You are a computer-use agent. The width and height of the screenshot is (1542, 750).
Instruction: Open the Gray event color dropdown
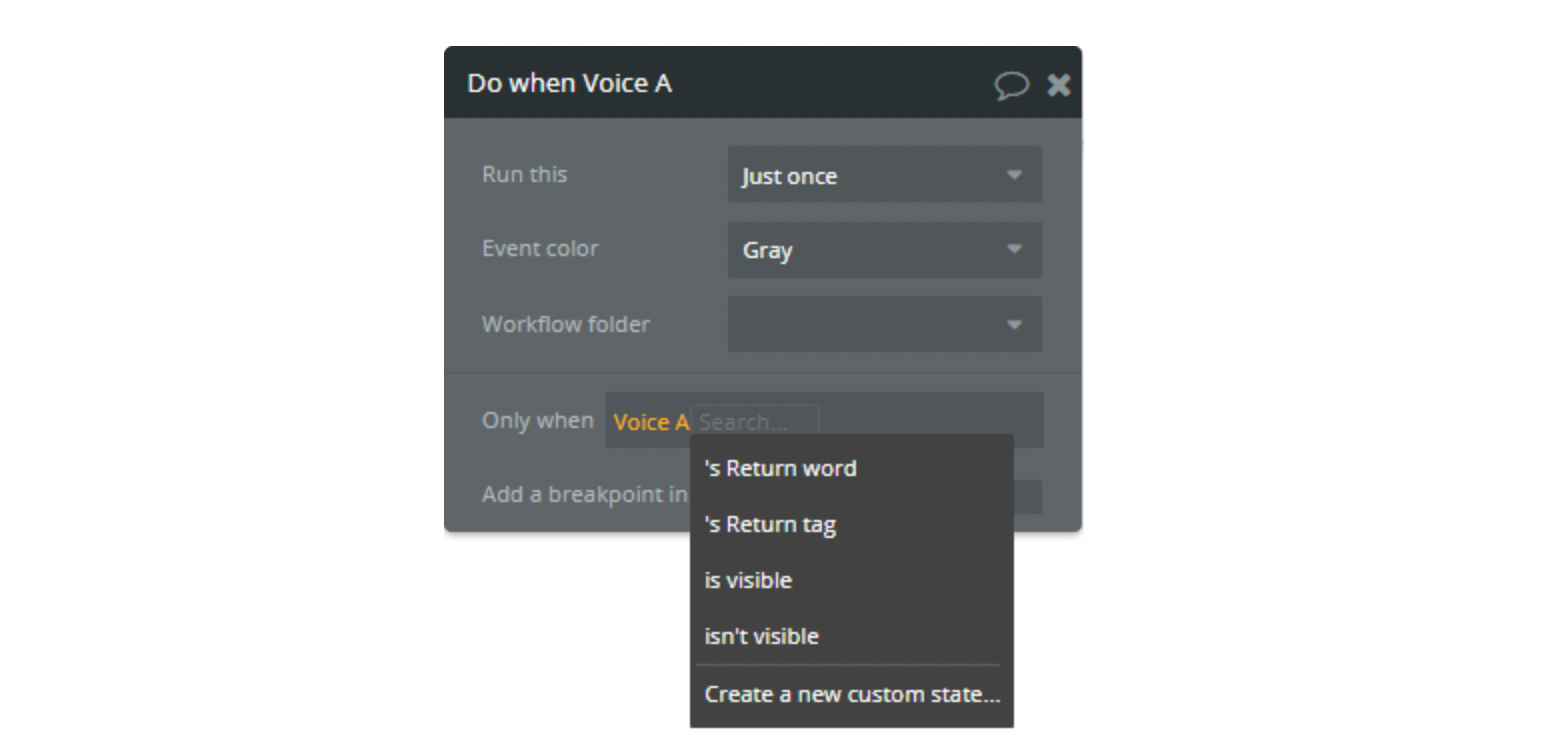pyautogui.click(x=884, y=250)
